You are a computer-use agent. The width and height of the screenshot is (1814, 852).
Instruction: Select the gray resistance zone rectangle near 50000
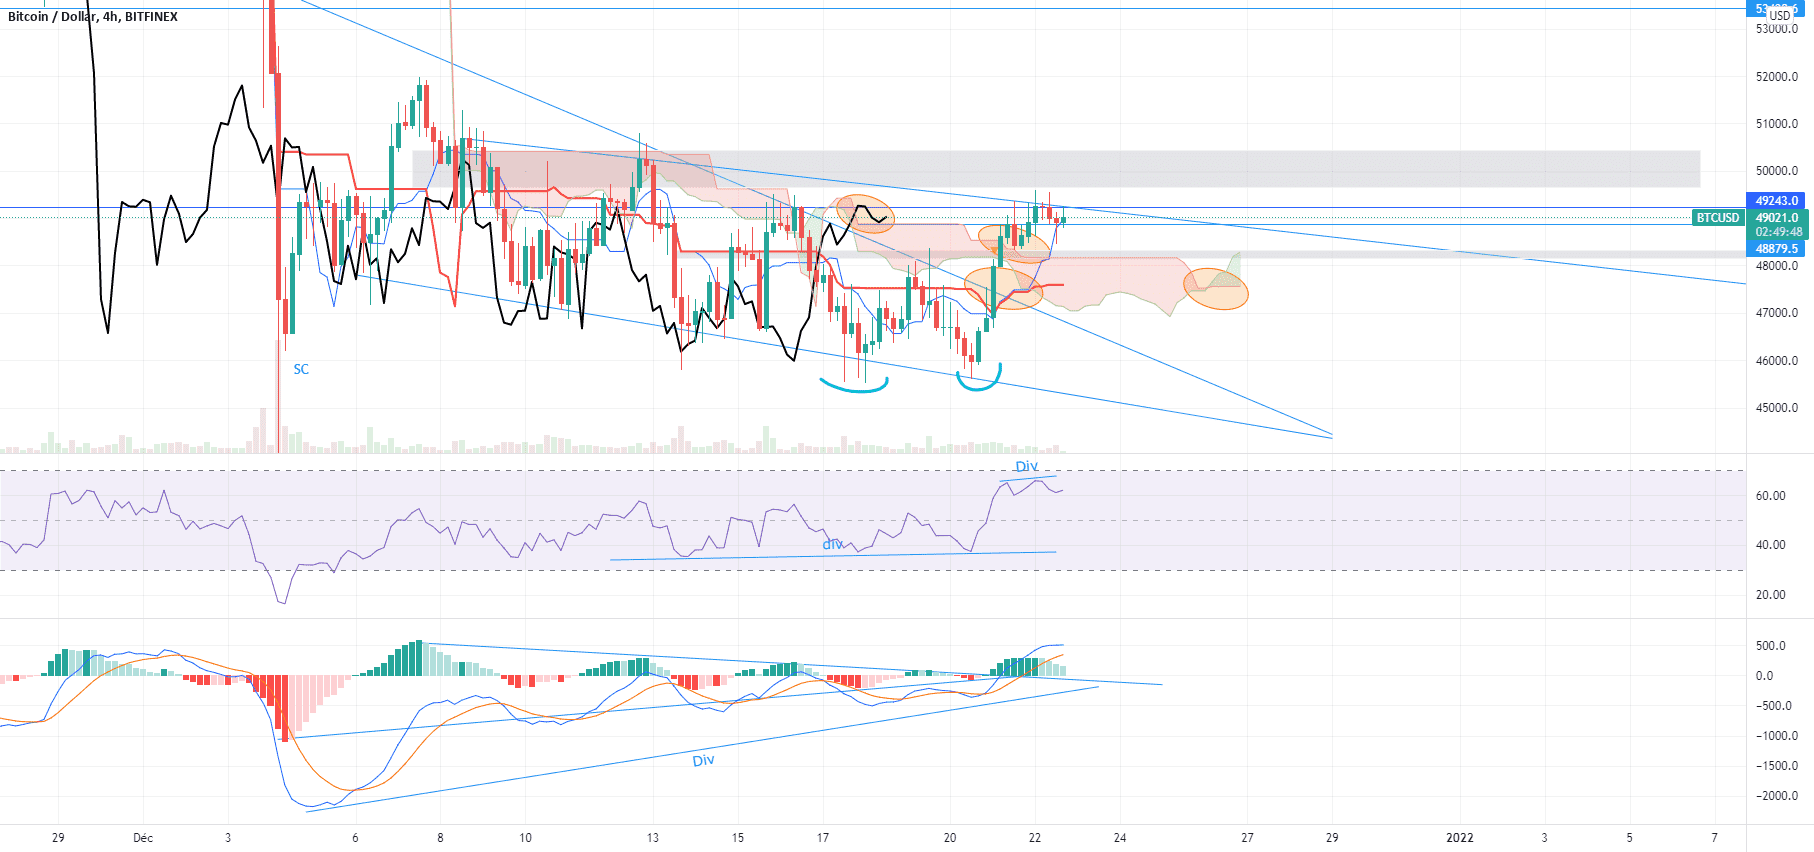1056,169
